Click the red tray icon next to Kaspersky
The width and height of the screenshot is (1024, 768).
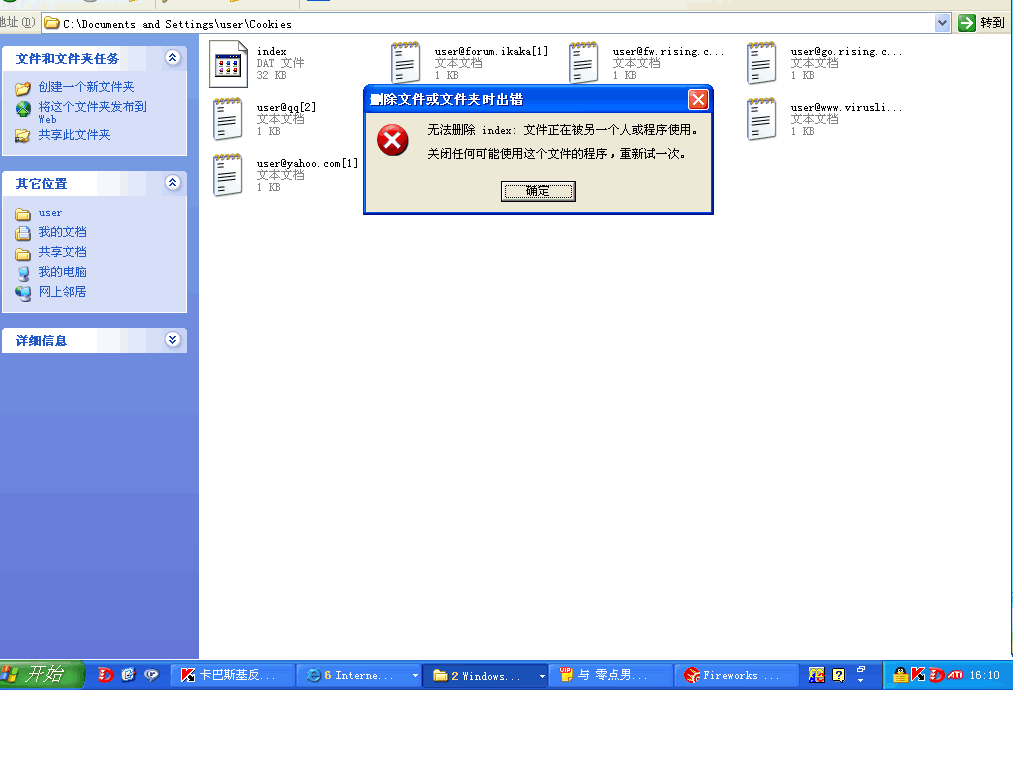tap(936, 675)
